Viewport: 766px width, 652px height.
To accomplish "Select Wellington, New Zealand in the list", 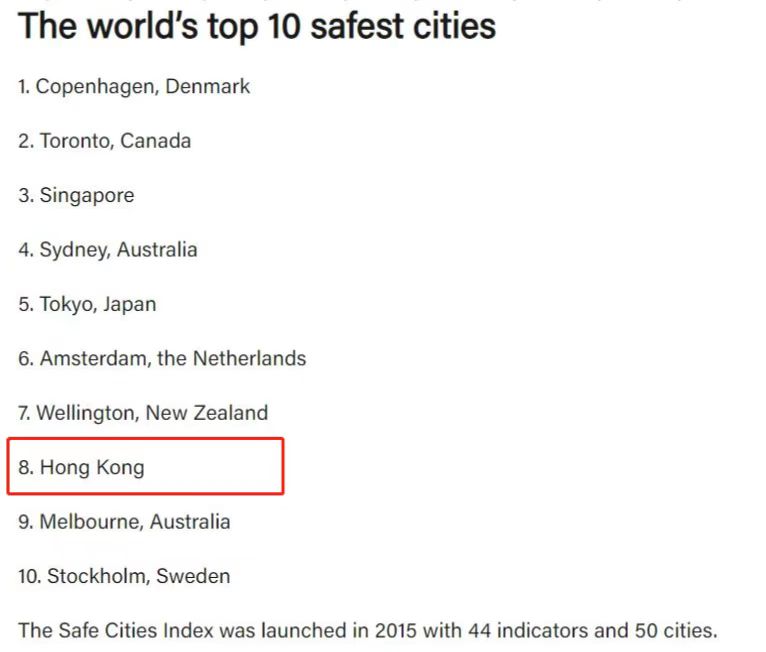I will pyautogui.click(x=143, y=413).
